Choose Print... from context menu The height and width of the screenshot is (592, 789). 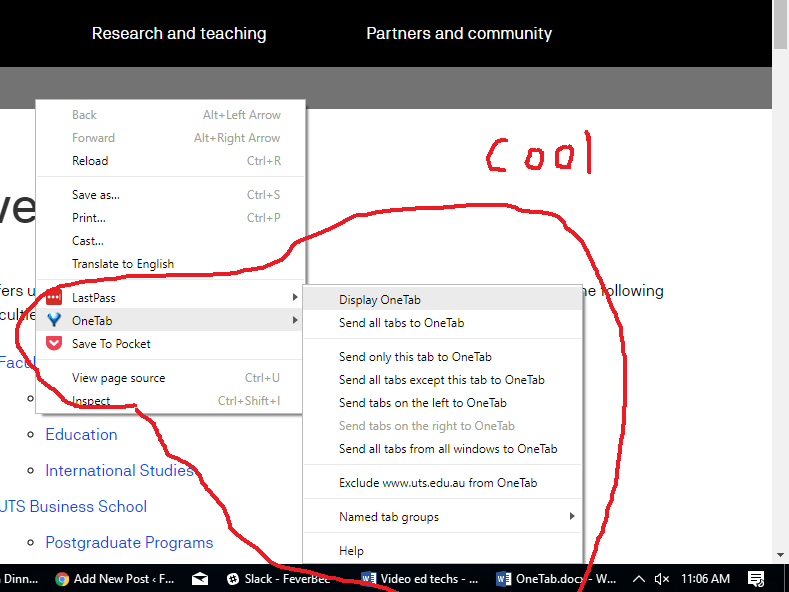[171, 218]
